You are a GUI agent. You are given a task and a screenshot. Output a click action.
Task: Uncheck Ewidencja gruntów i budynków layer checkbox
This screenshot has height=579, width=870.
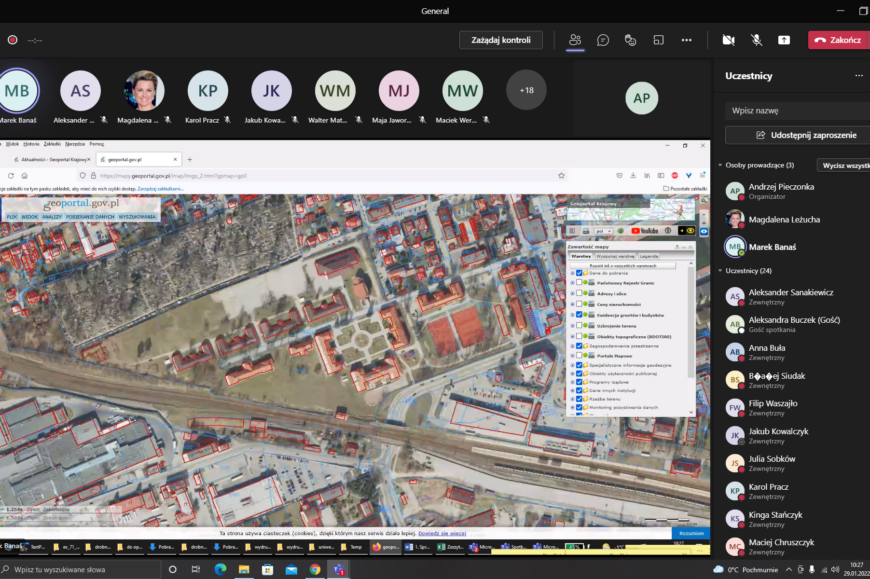tap(579, 315)
